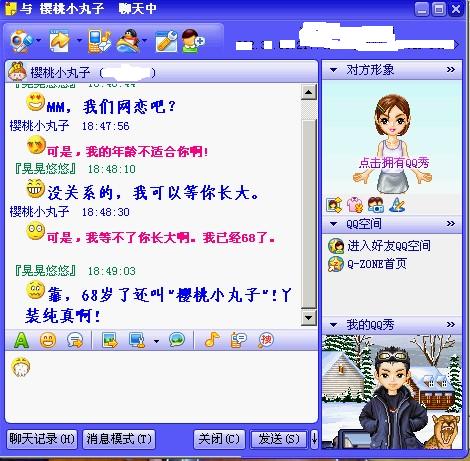The image size is (470, 461).
Task: Click message "没关系的，我可以等你长大。"
Action: (153, 193)
